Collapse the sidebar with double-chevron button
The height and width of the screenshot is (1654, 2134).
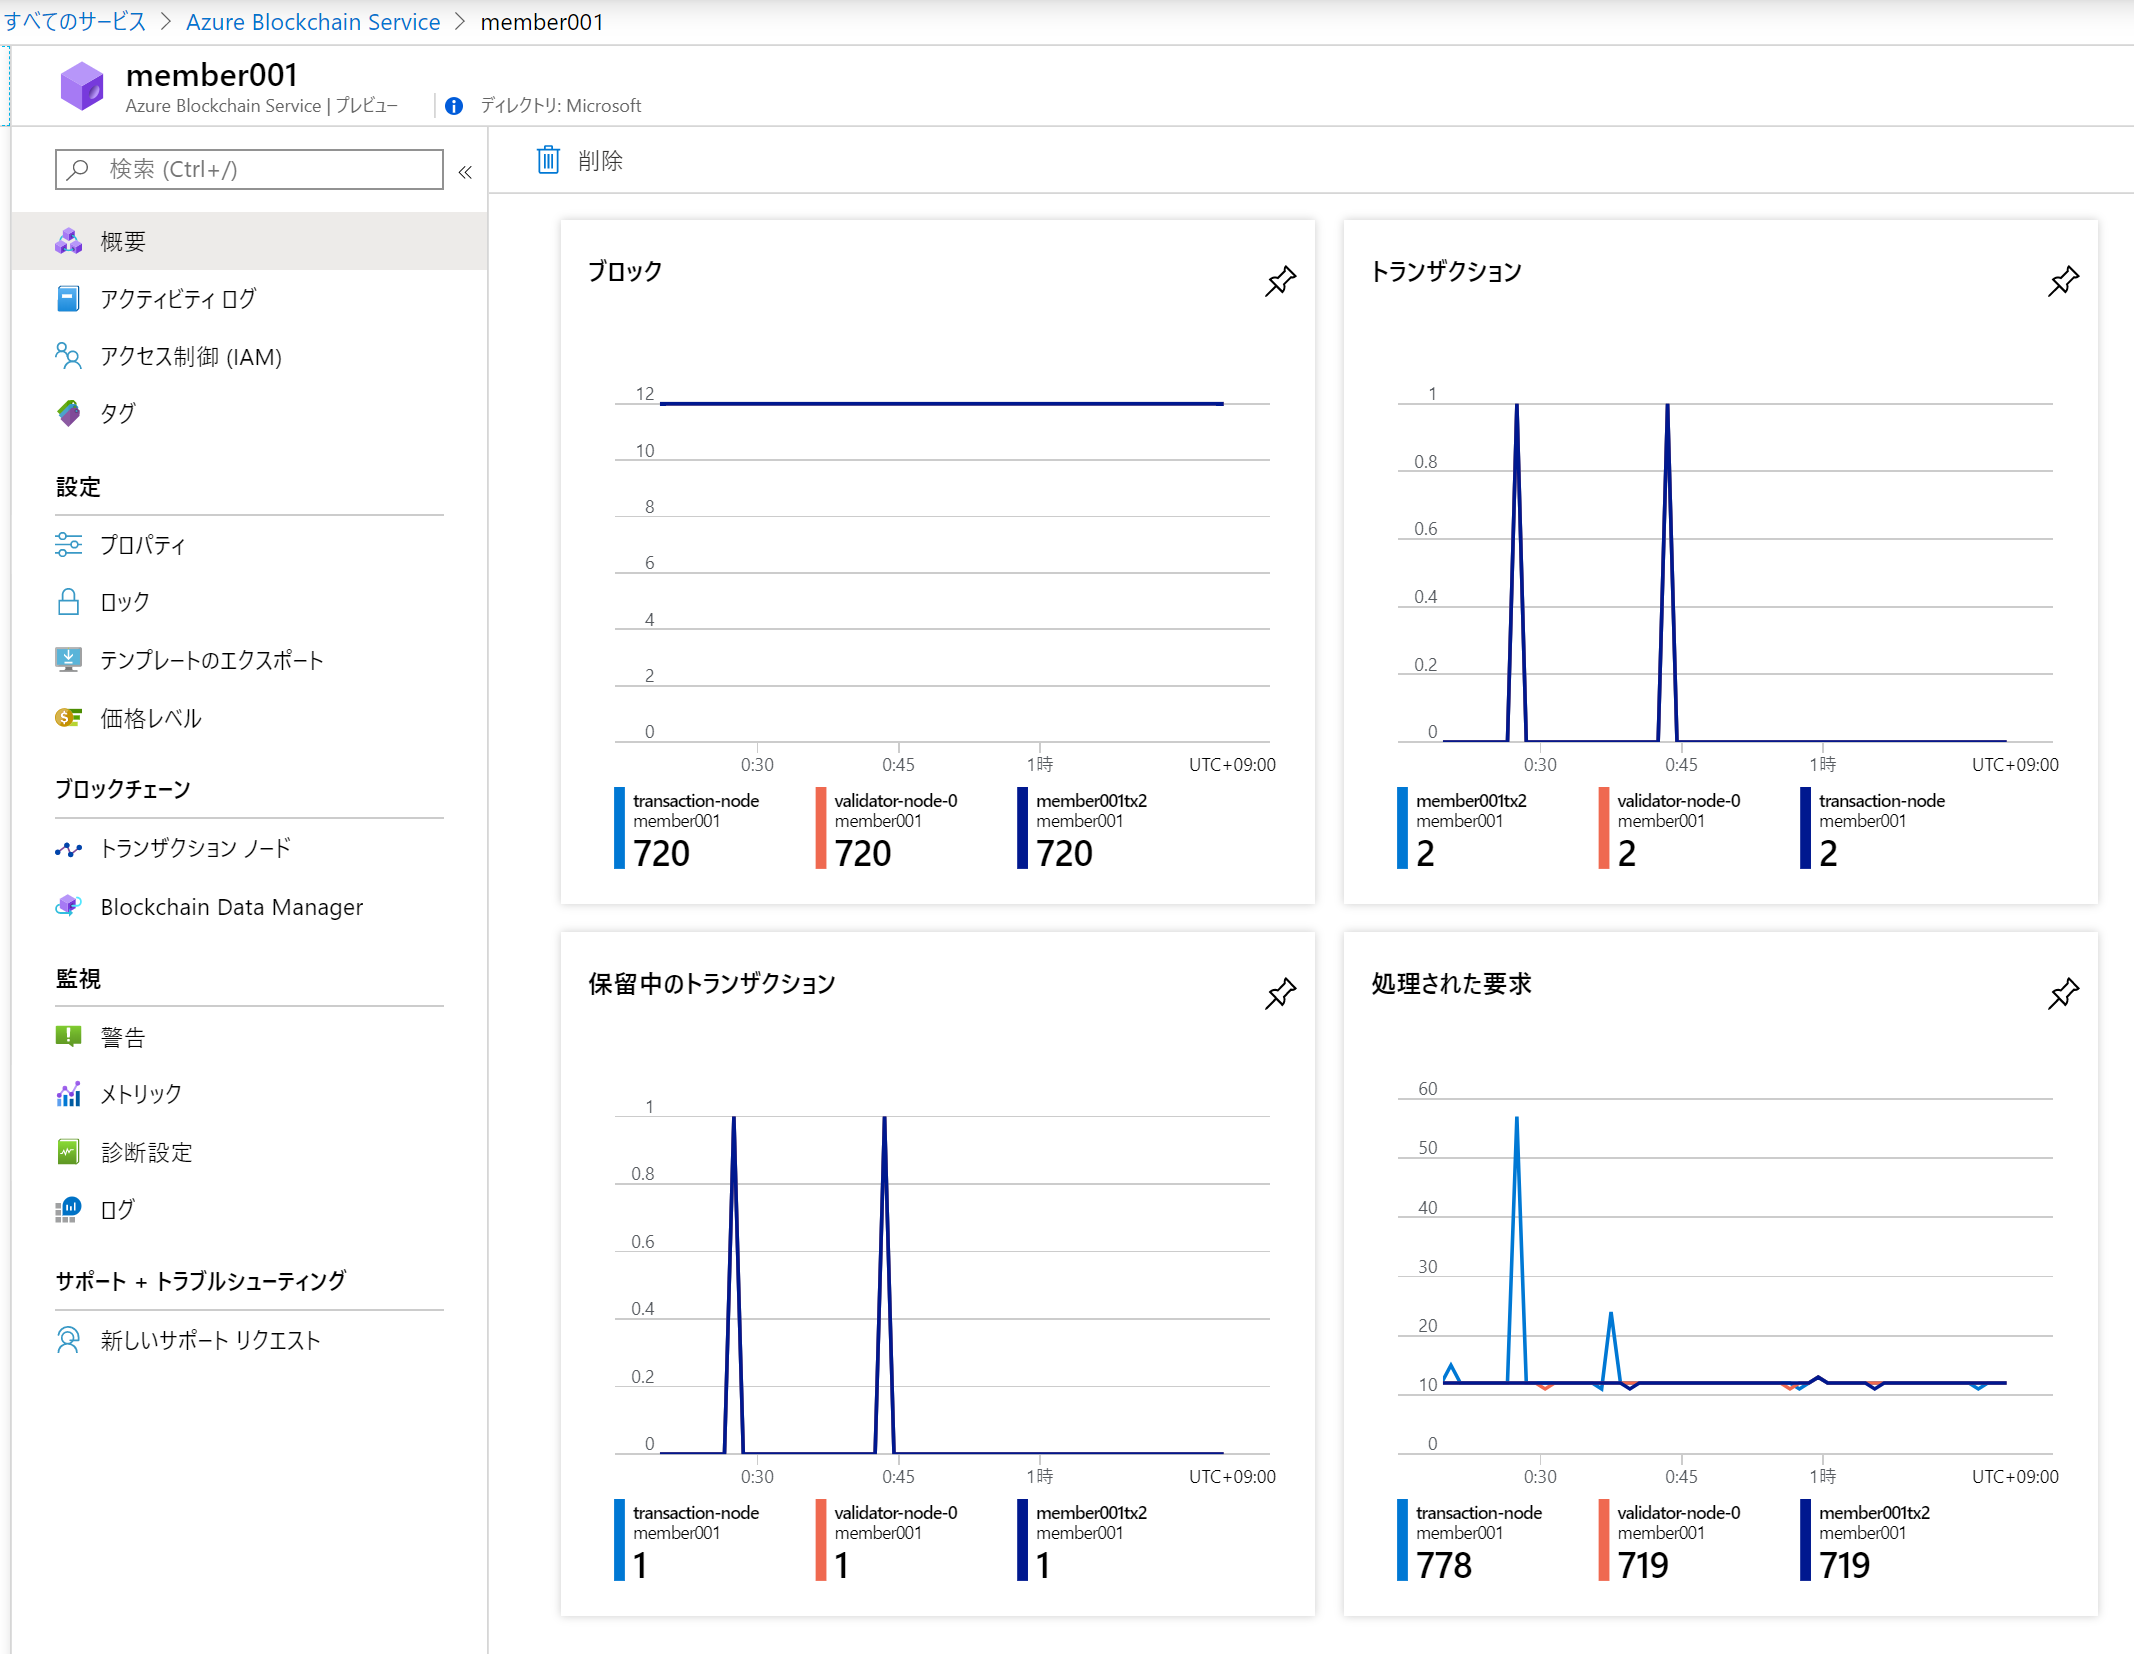[465, 172]
